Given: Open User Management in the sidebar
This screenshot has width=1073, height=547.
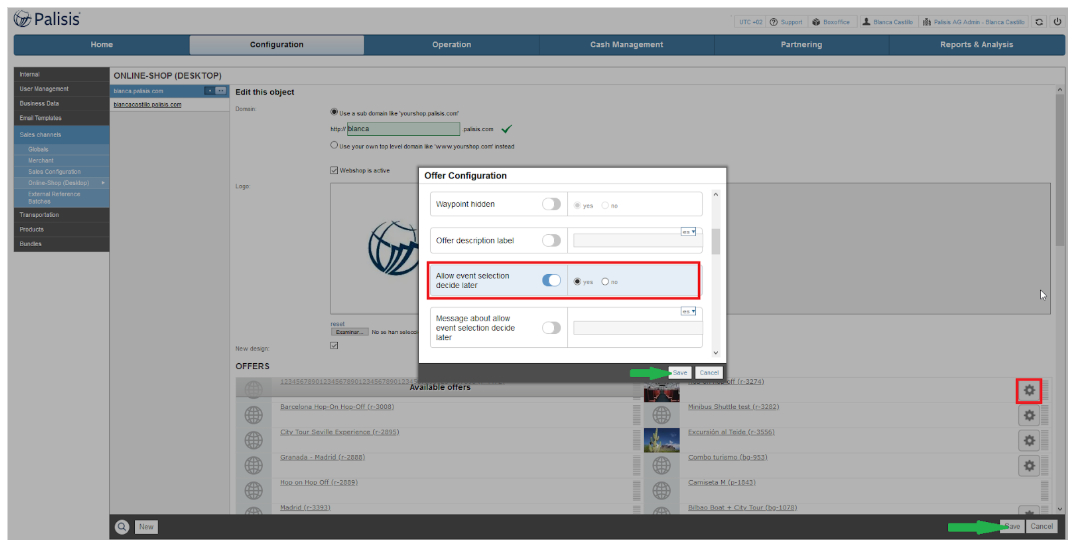Looking at the screenshot, I should (62, 89).
